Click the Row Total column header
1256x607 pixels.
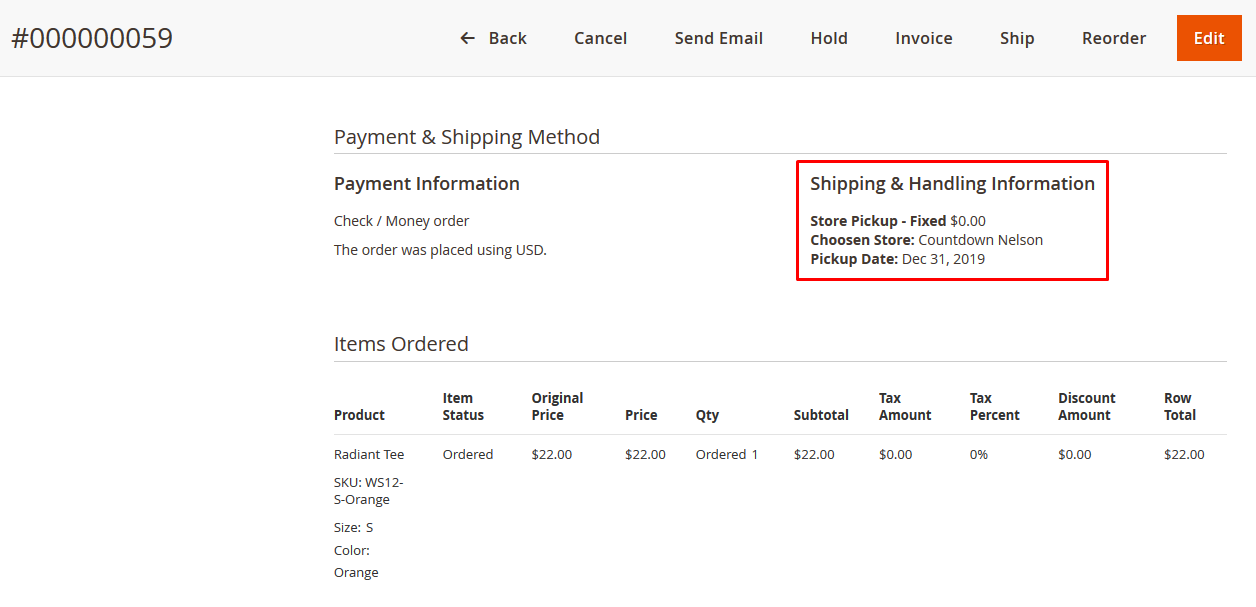(x=1179, y=406)
